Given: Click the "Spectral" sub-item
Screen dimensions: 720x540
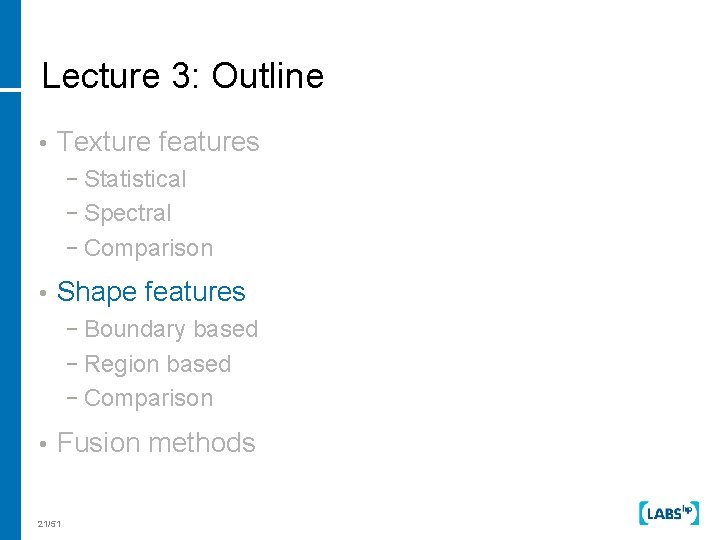Looking at the screenshot, I should (x=128, y=213).
